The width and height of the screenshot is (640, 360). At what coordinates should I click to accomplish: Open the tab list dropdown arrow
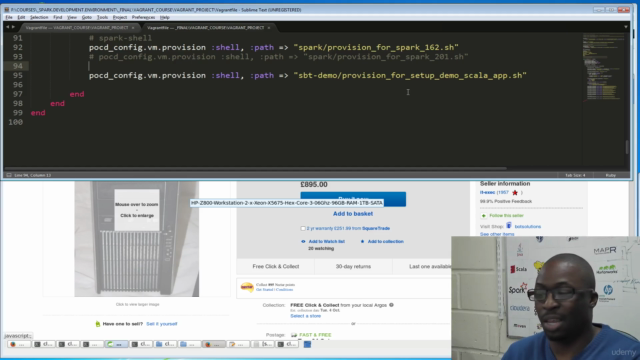[x=626, y=27]
